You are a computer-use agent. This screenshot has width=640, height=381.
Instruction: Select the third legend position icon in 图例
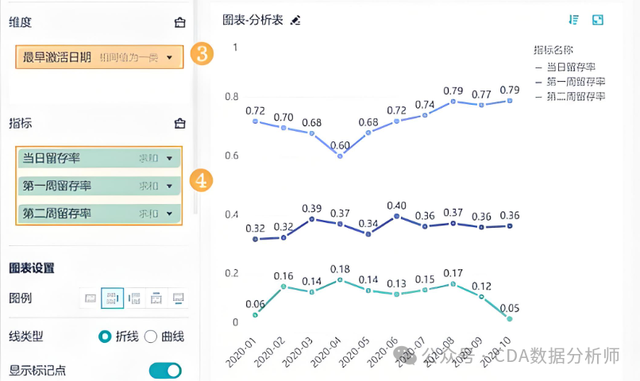point(134,298)
